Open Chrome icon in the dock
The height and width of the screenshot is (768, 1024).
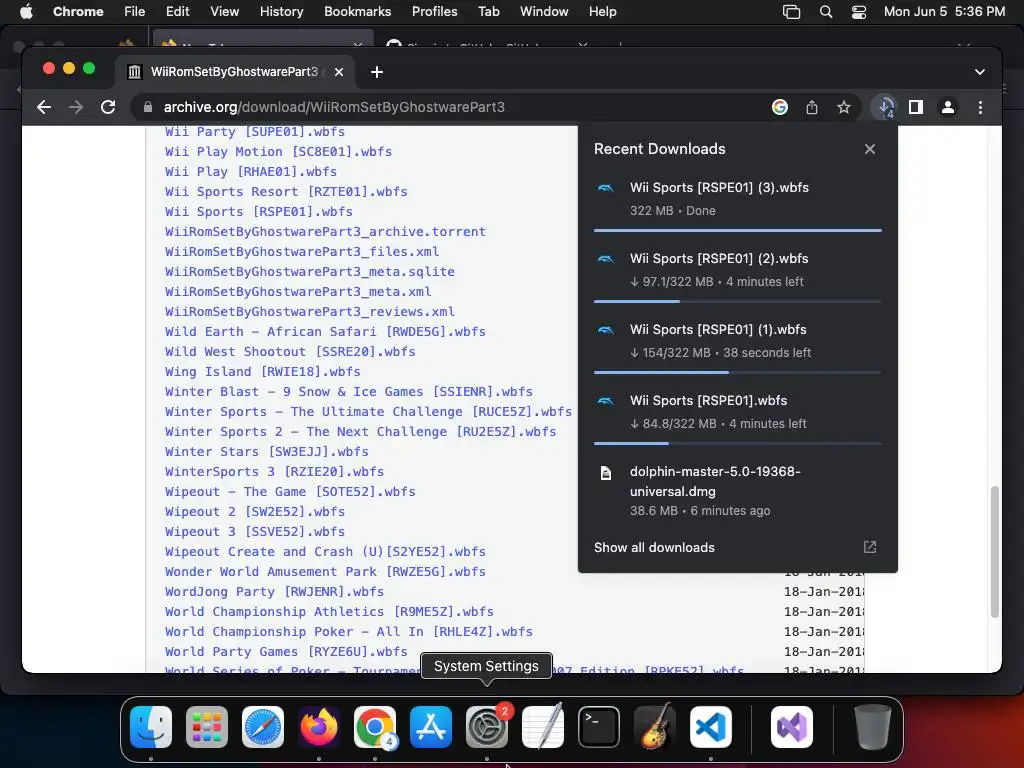click(375, 727)
